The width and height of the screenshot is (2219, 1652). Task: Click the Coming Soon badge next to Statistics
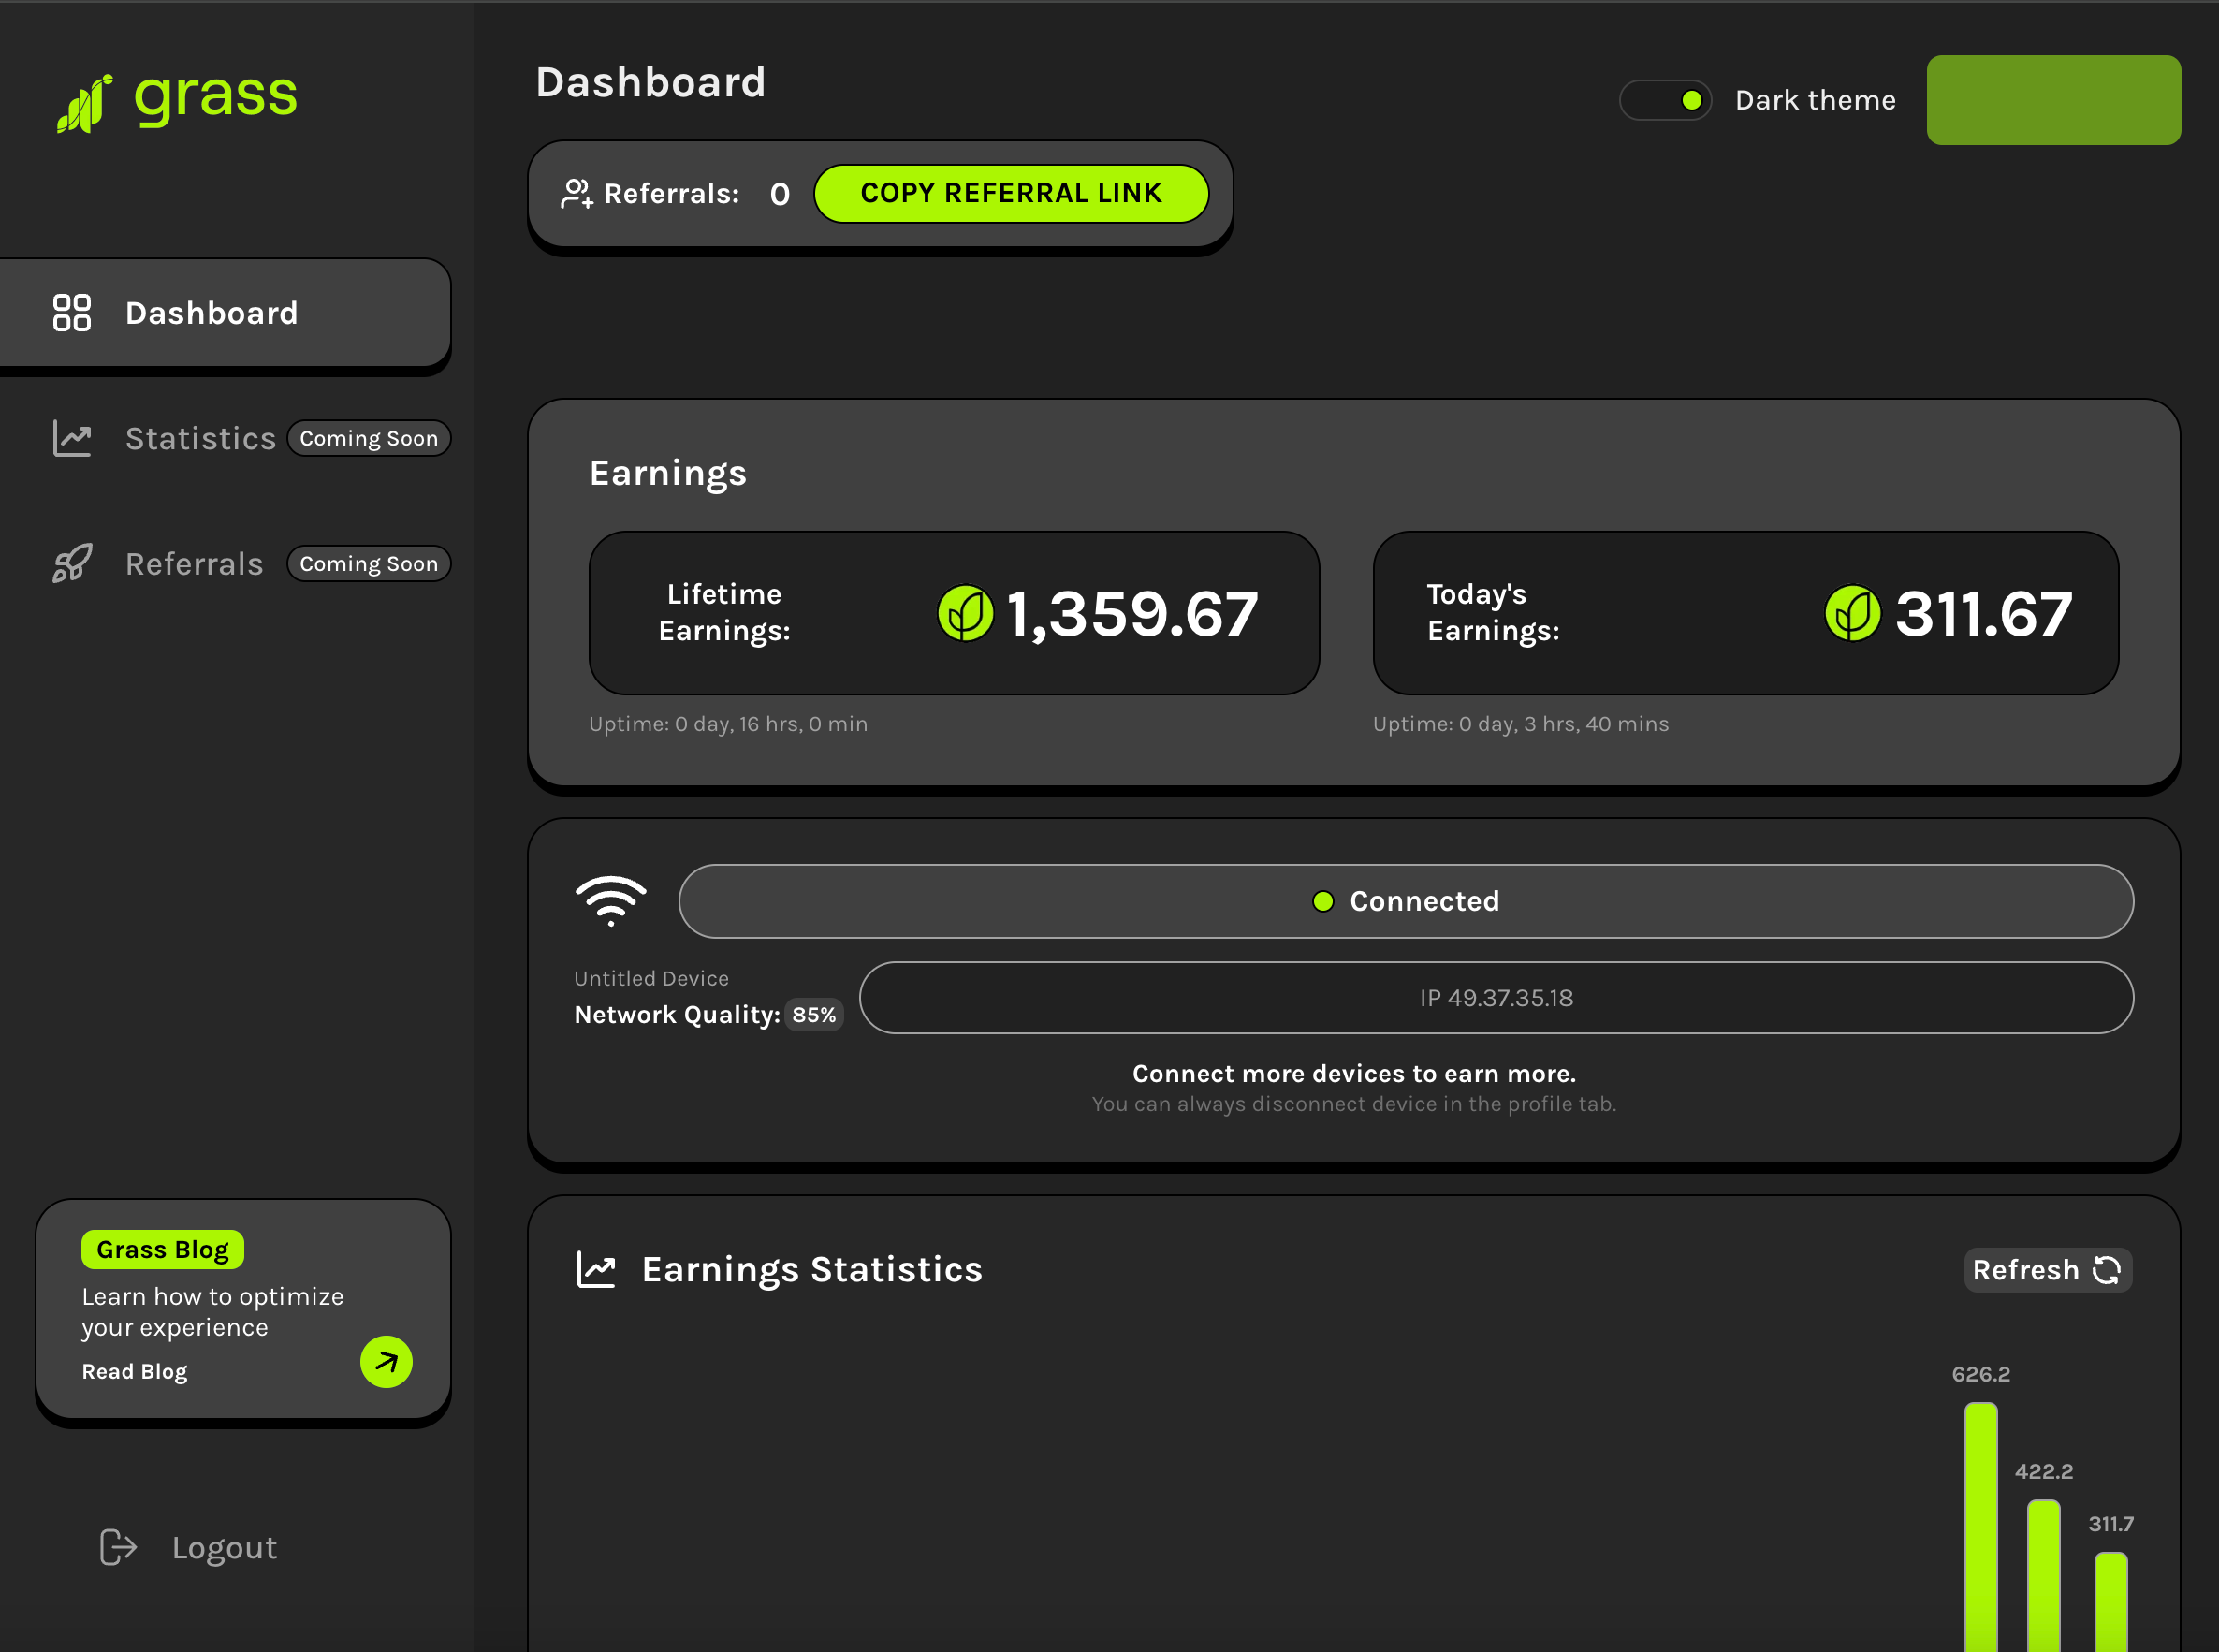[x=369, y=438]
